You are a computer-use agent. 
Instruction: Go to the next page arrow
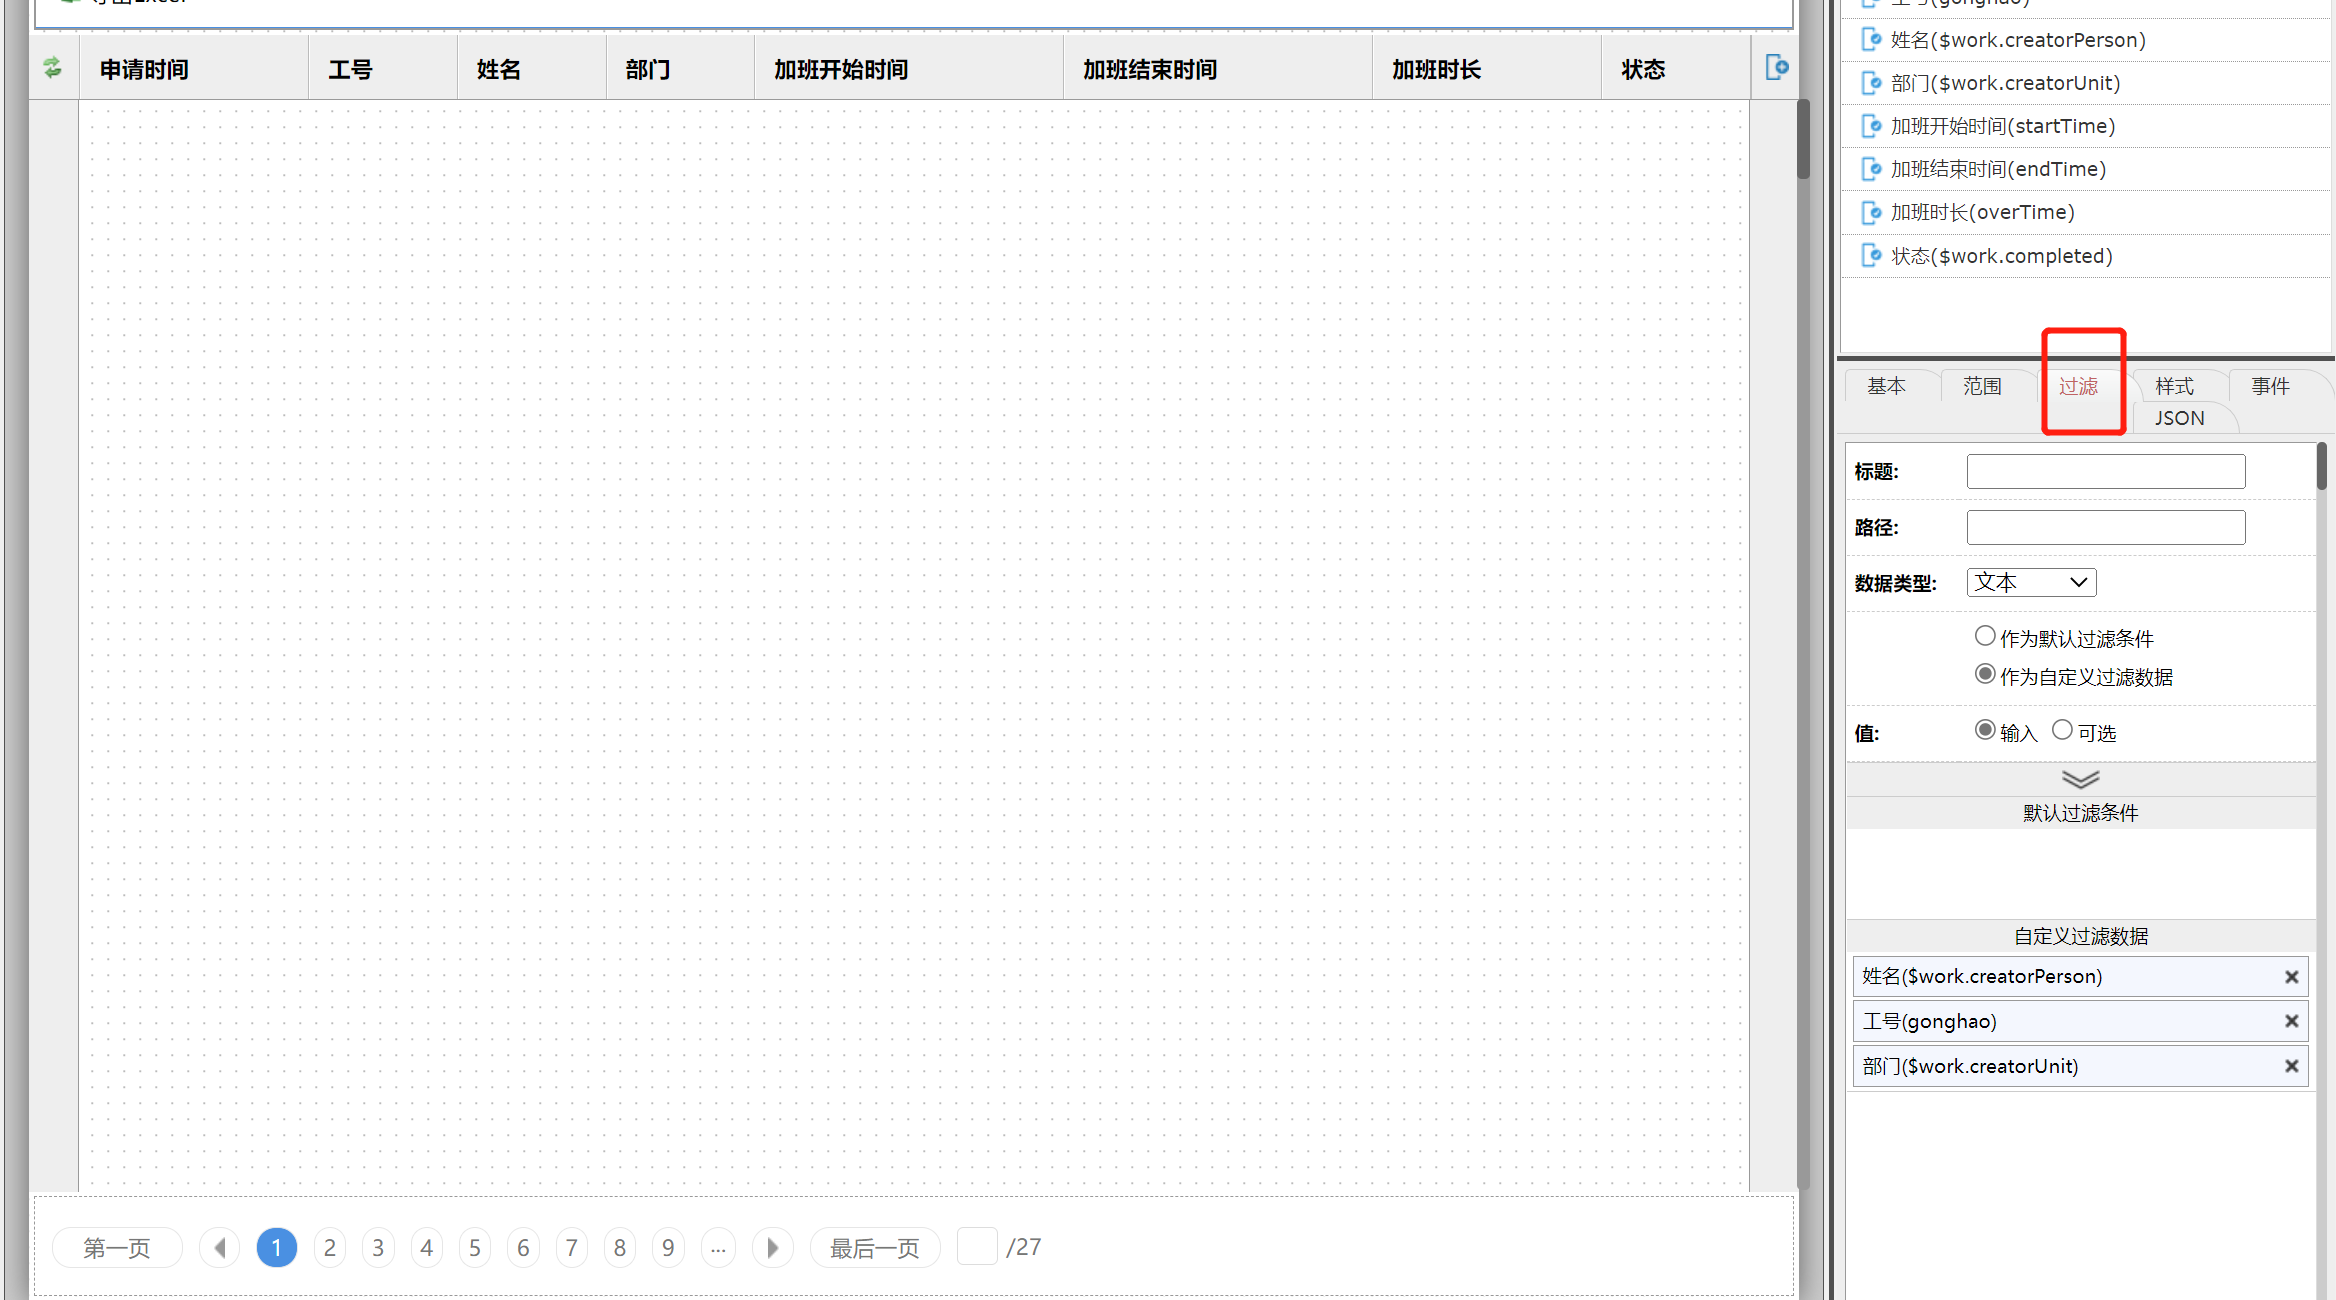click(772, 1247)
